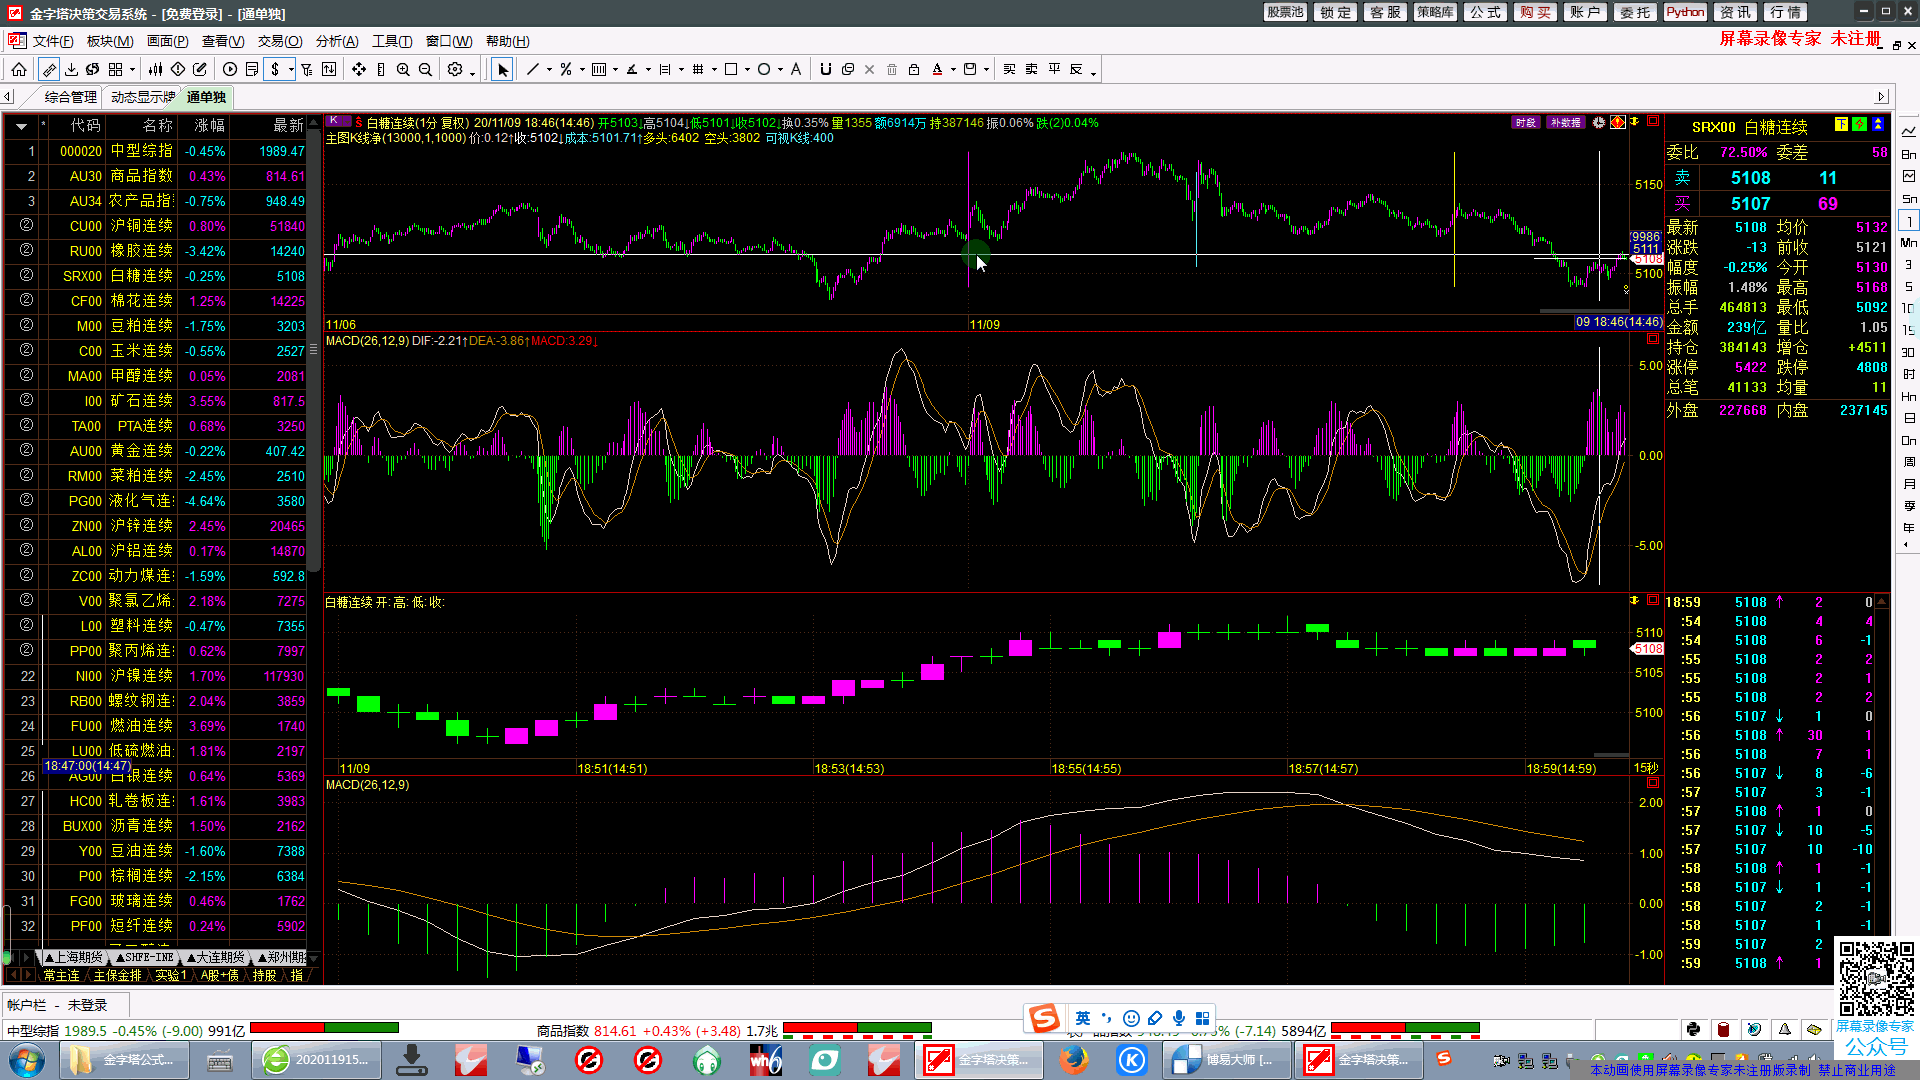Click the Python button in title bar
The image size is (1920, 1080).
point(1685,12)
